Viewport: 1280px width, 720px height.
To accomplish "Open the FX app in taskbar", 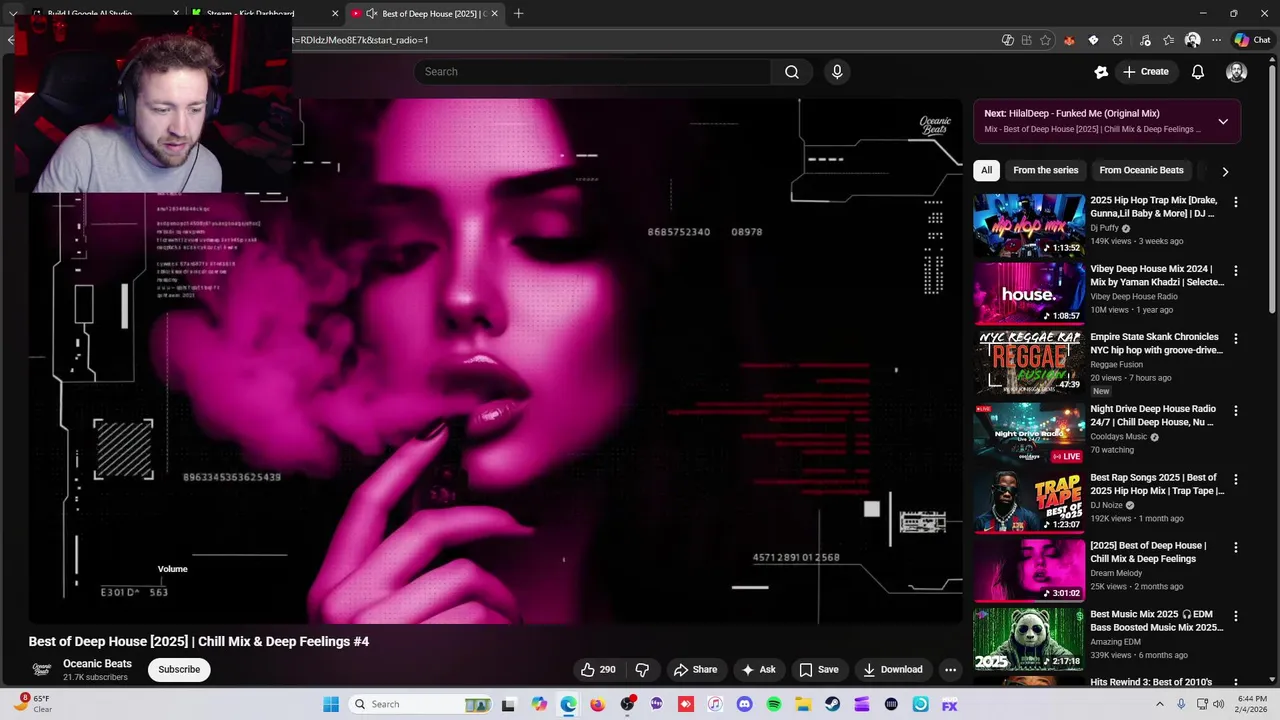I will (949, 704).
